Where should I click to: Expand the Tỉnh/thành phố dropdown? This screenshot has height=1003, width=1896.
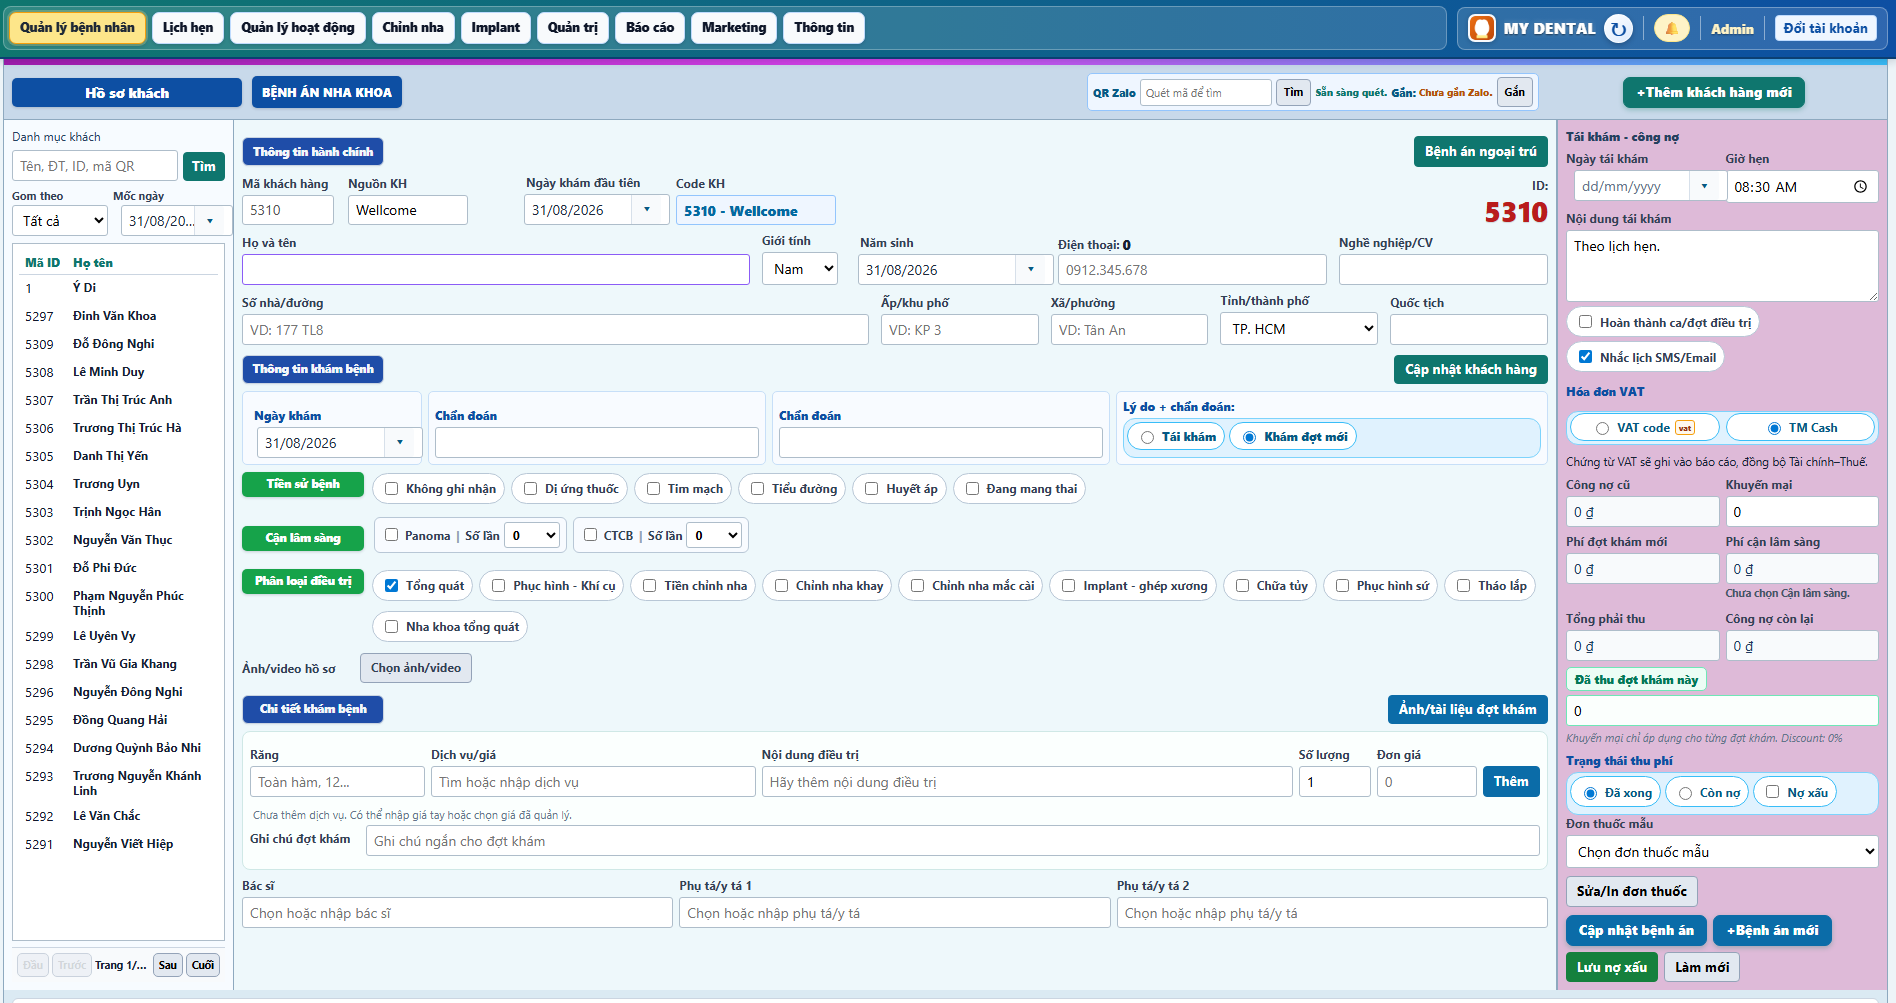click(1299, 329)
